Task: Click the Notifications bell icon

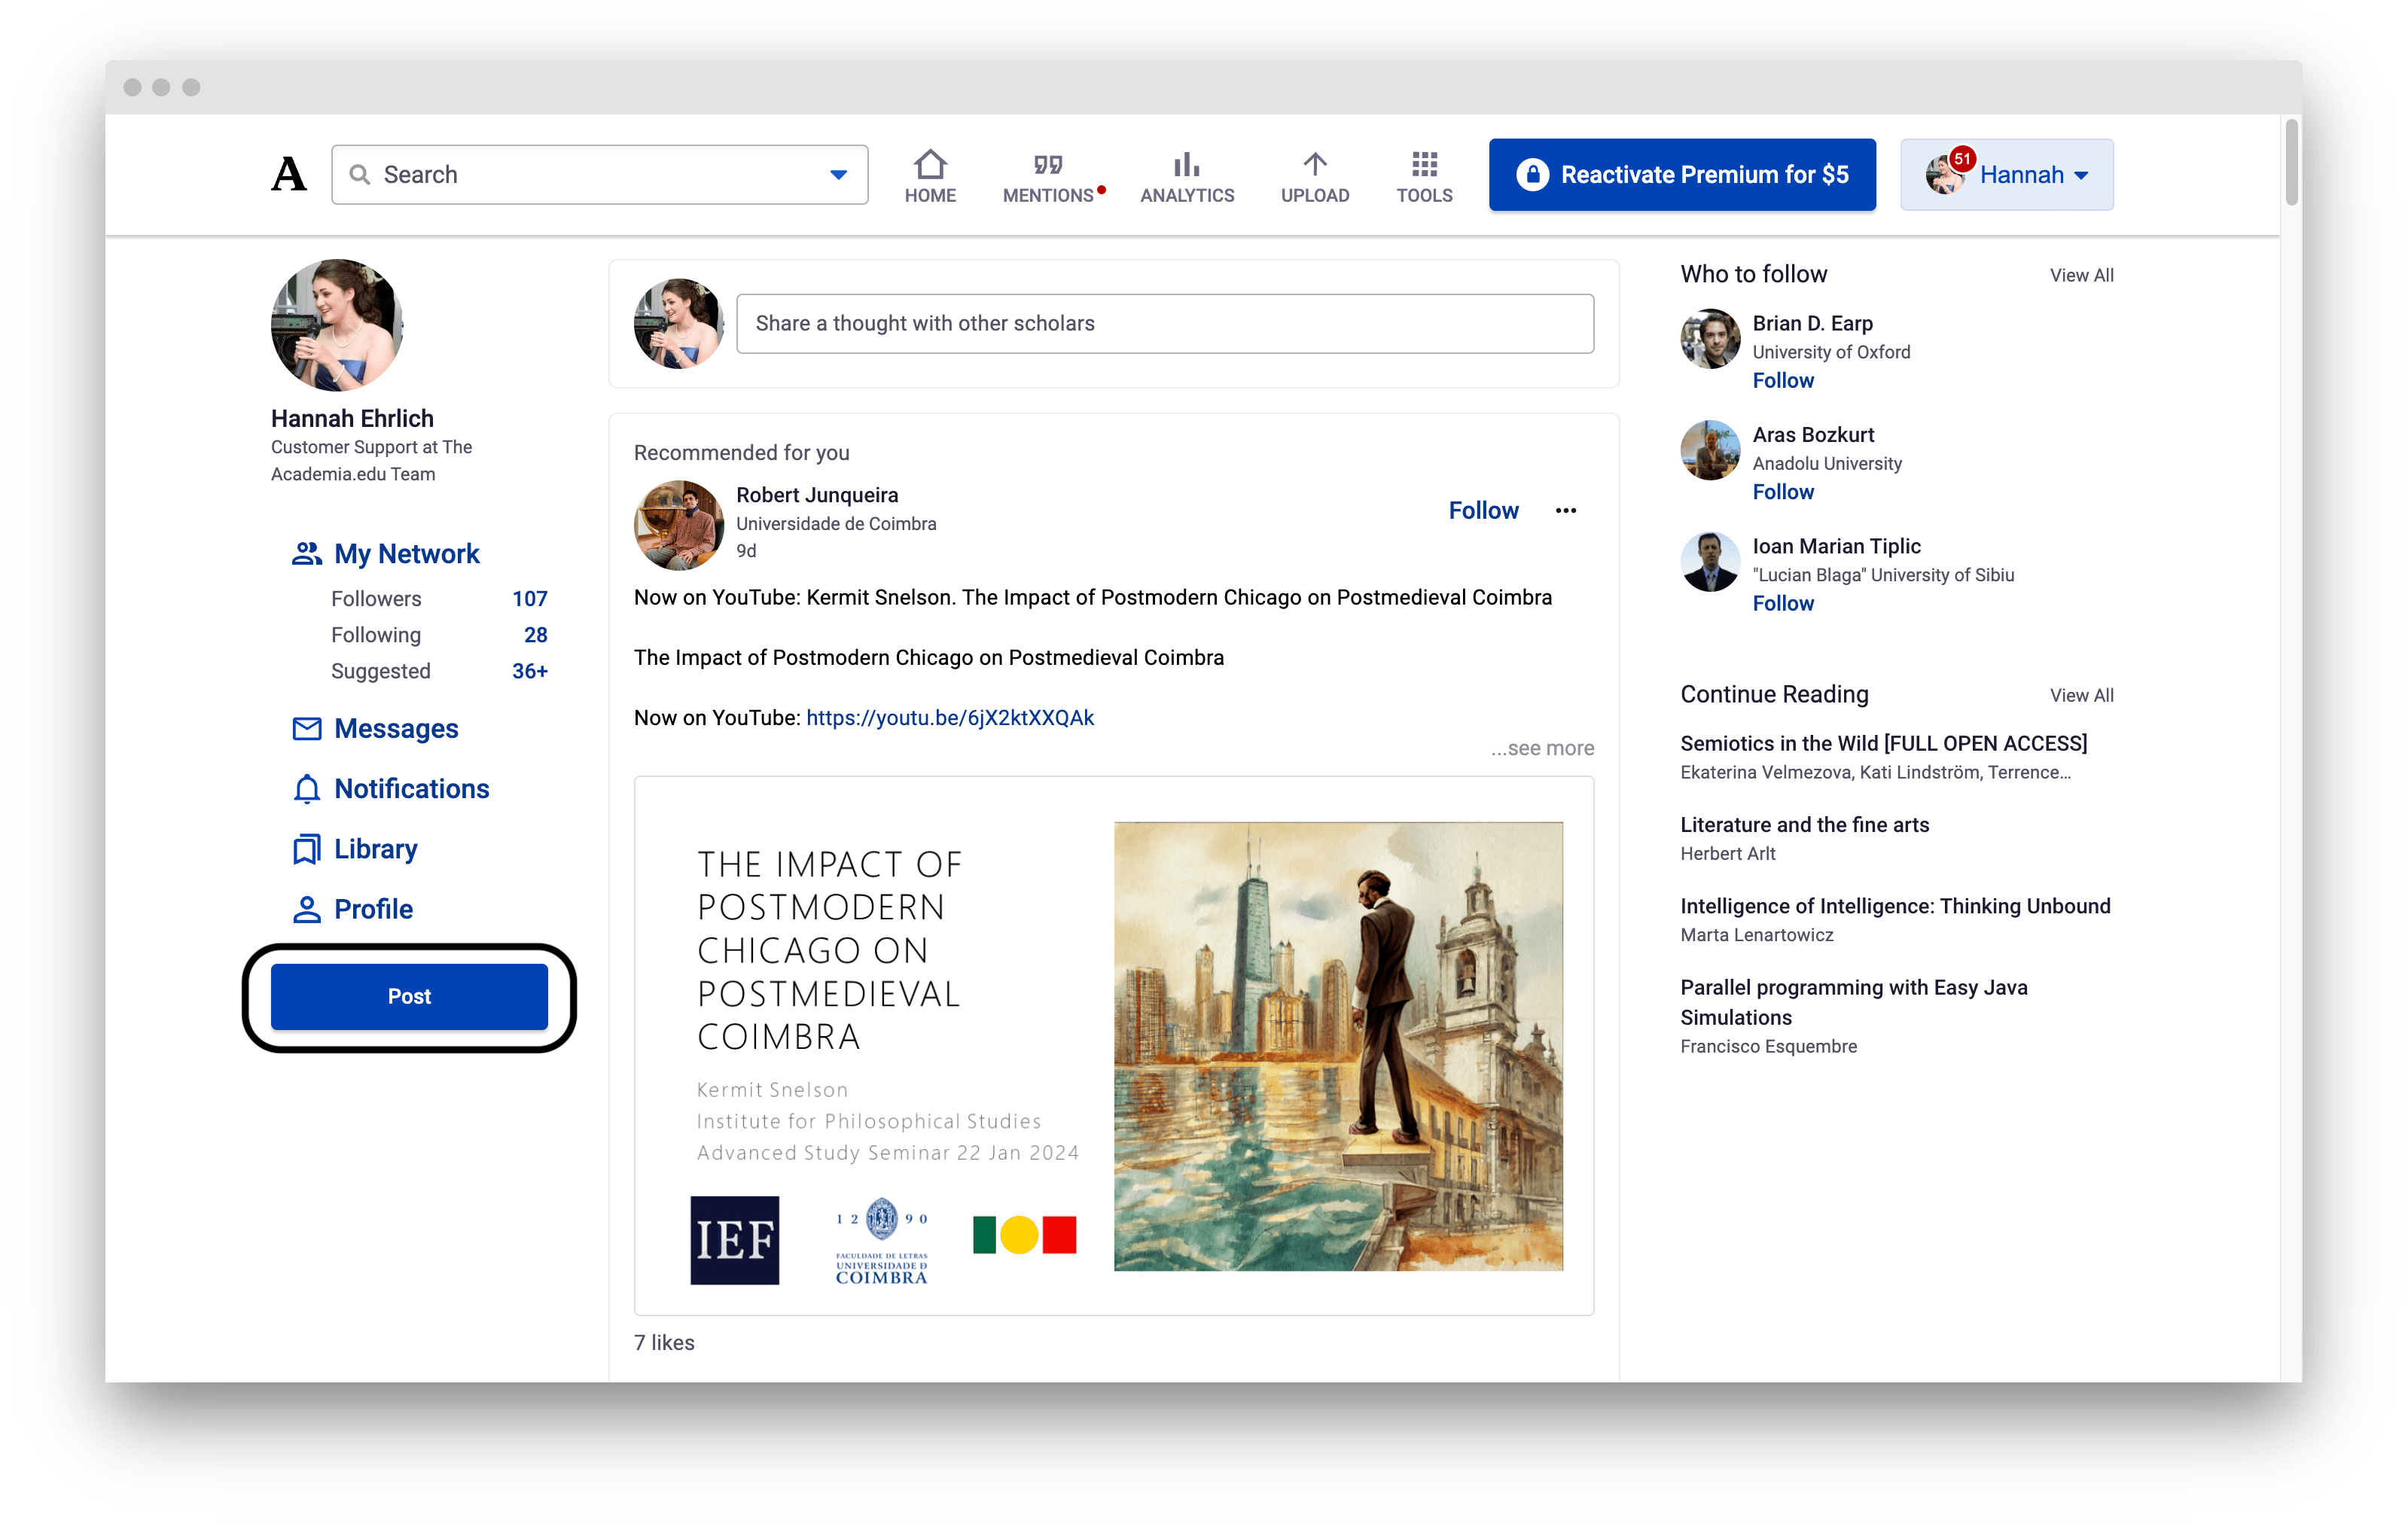Action: point(306,789)
